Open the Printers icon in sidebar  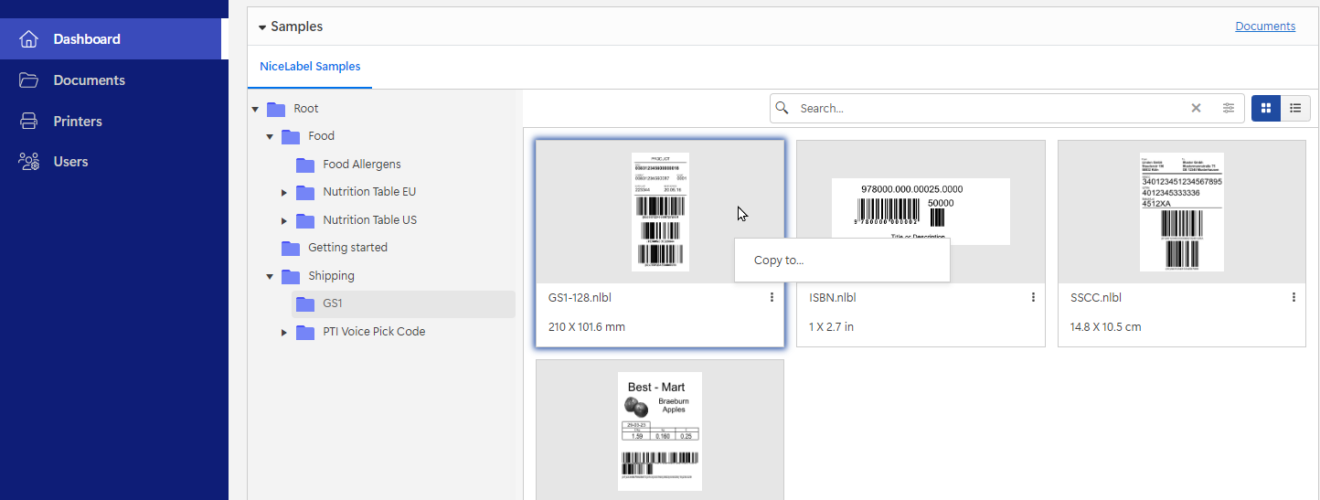(x=29, y=121)
